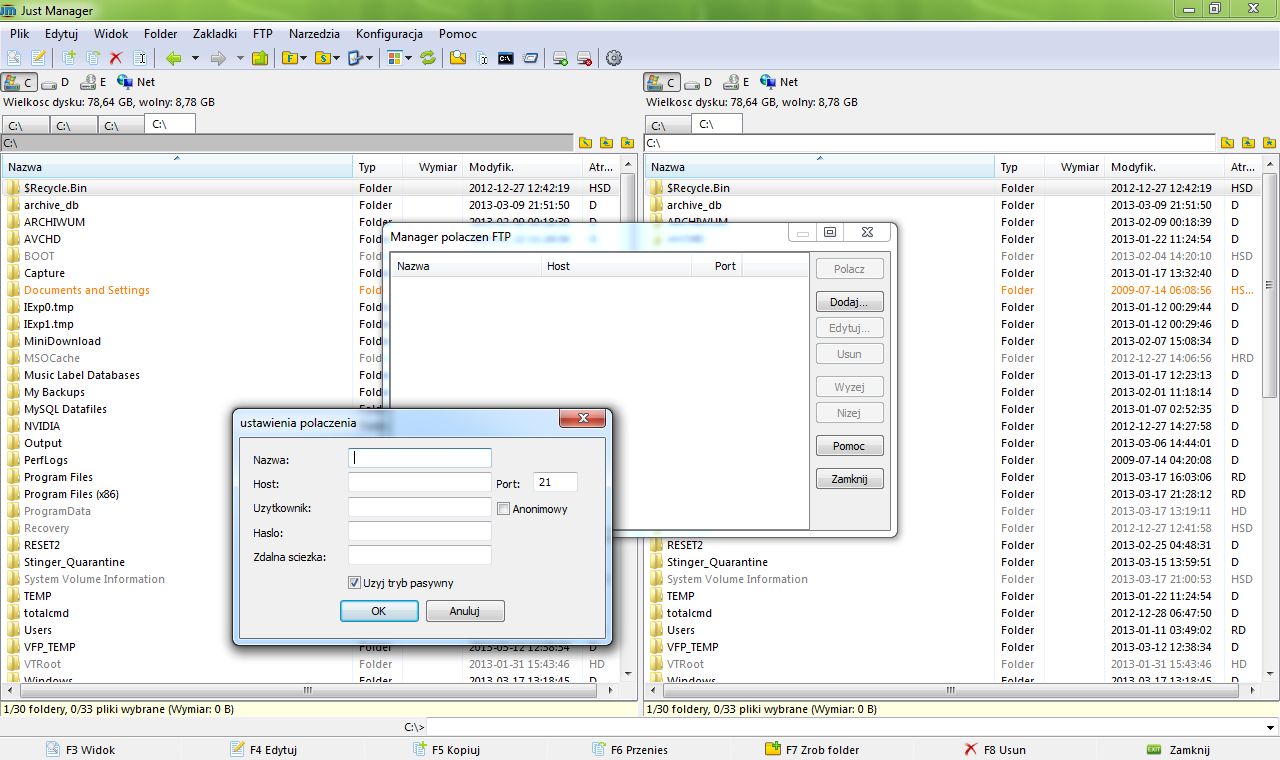
Task: Expand the F folder icon dropdown arrow
Action: pyautogui.click(x=304, y=58)
